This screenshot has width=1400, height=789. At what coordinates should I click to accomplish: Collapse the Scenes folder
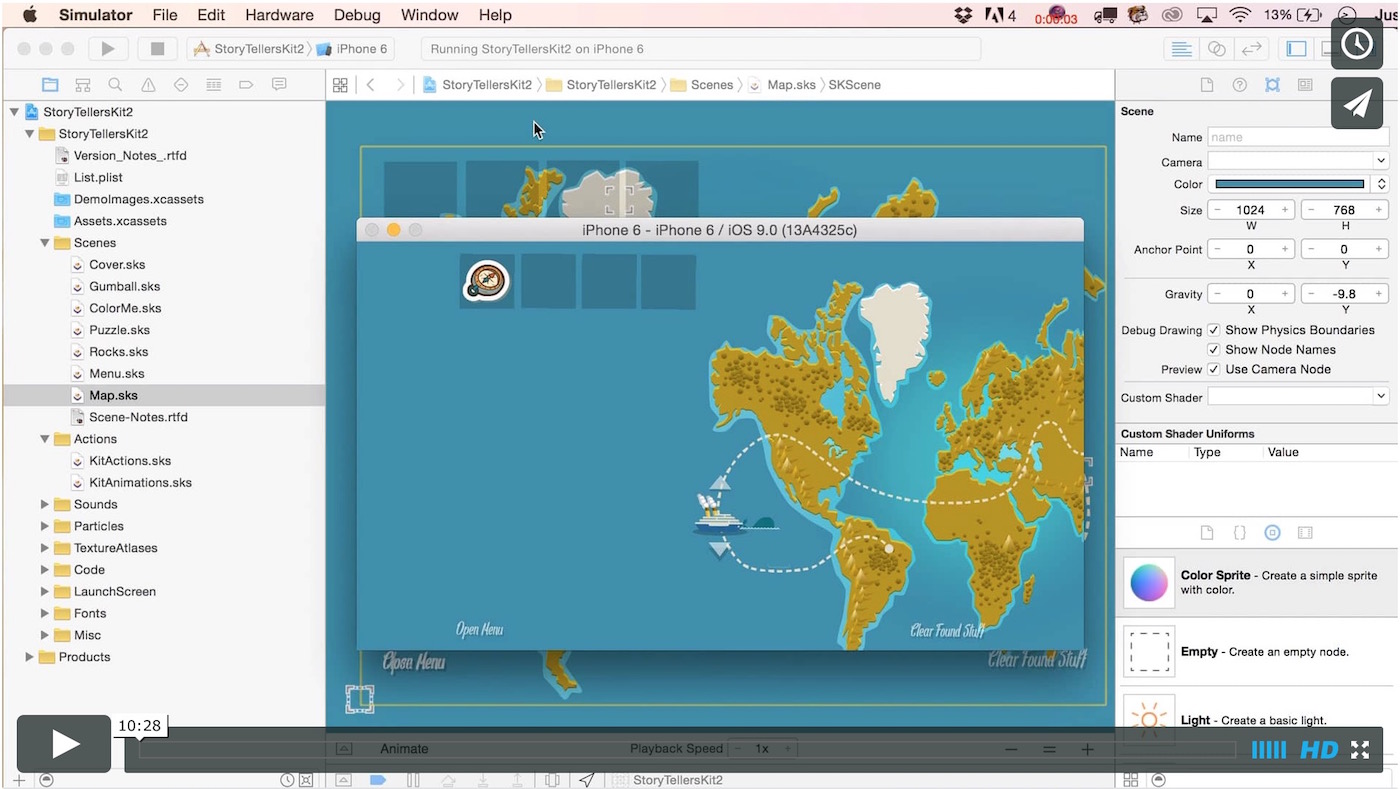click(45, 243)
